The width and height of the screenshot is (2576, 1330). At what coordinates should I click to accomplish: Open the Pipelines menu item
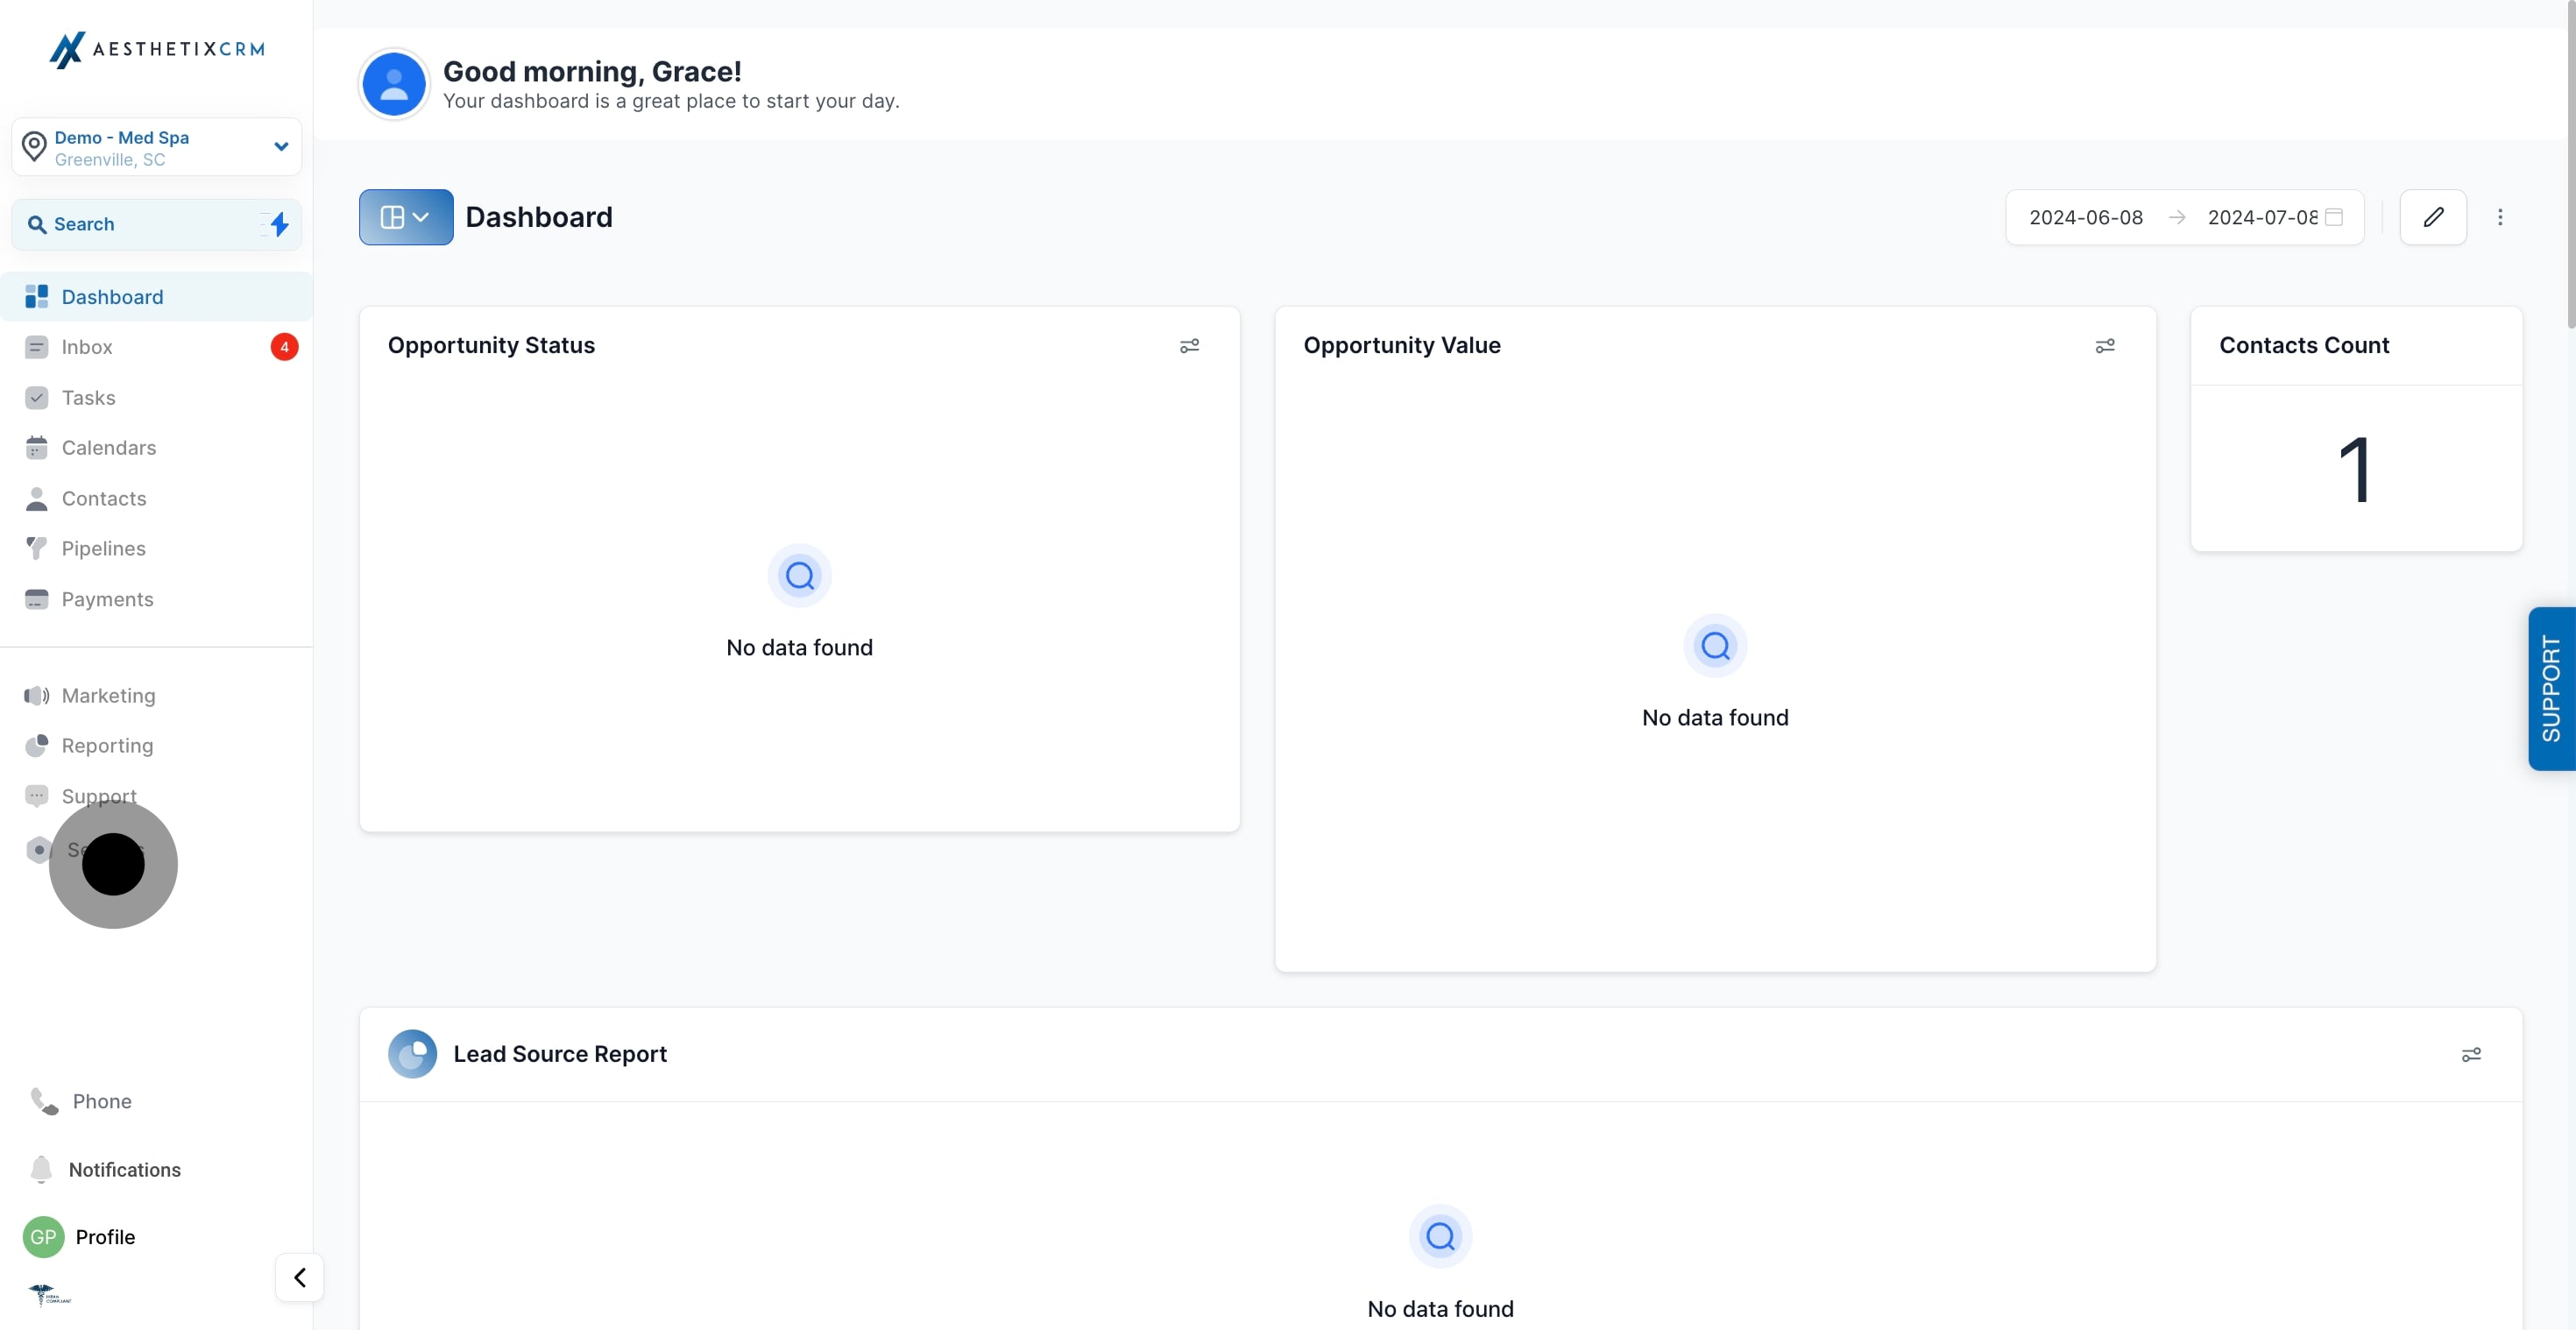pos(103,548)
